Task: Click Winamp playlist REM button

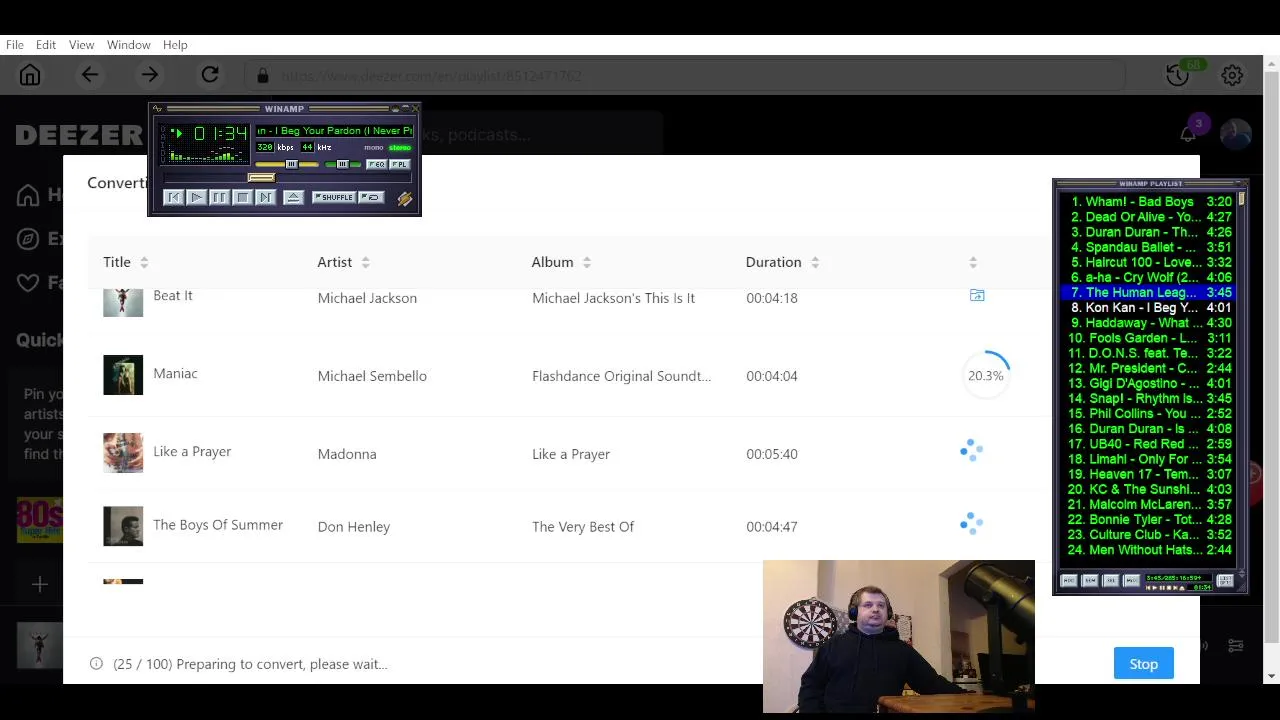Action: (x=1090, y=580)
